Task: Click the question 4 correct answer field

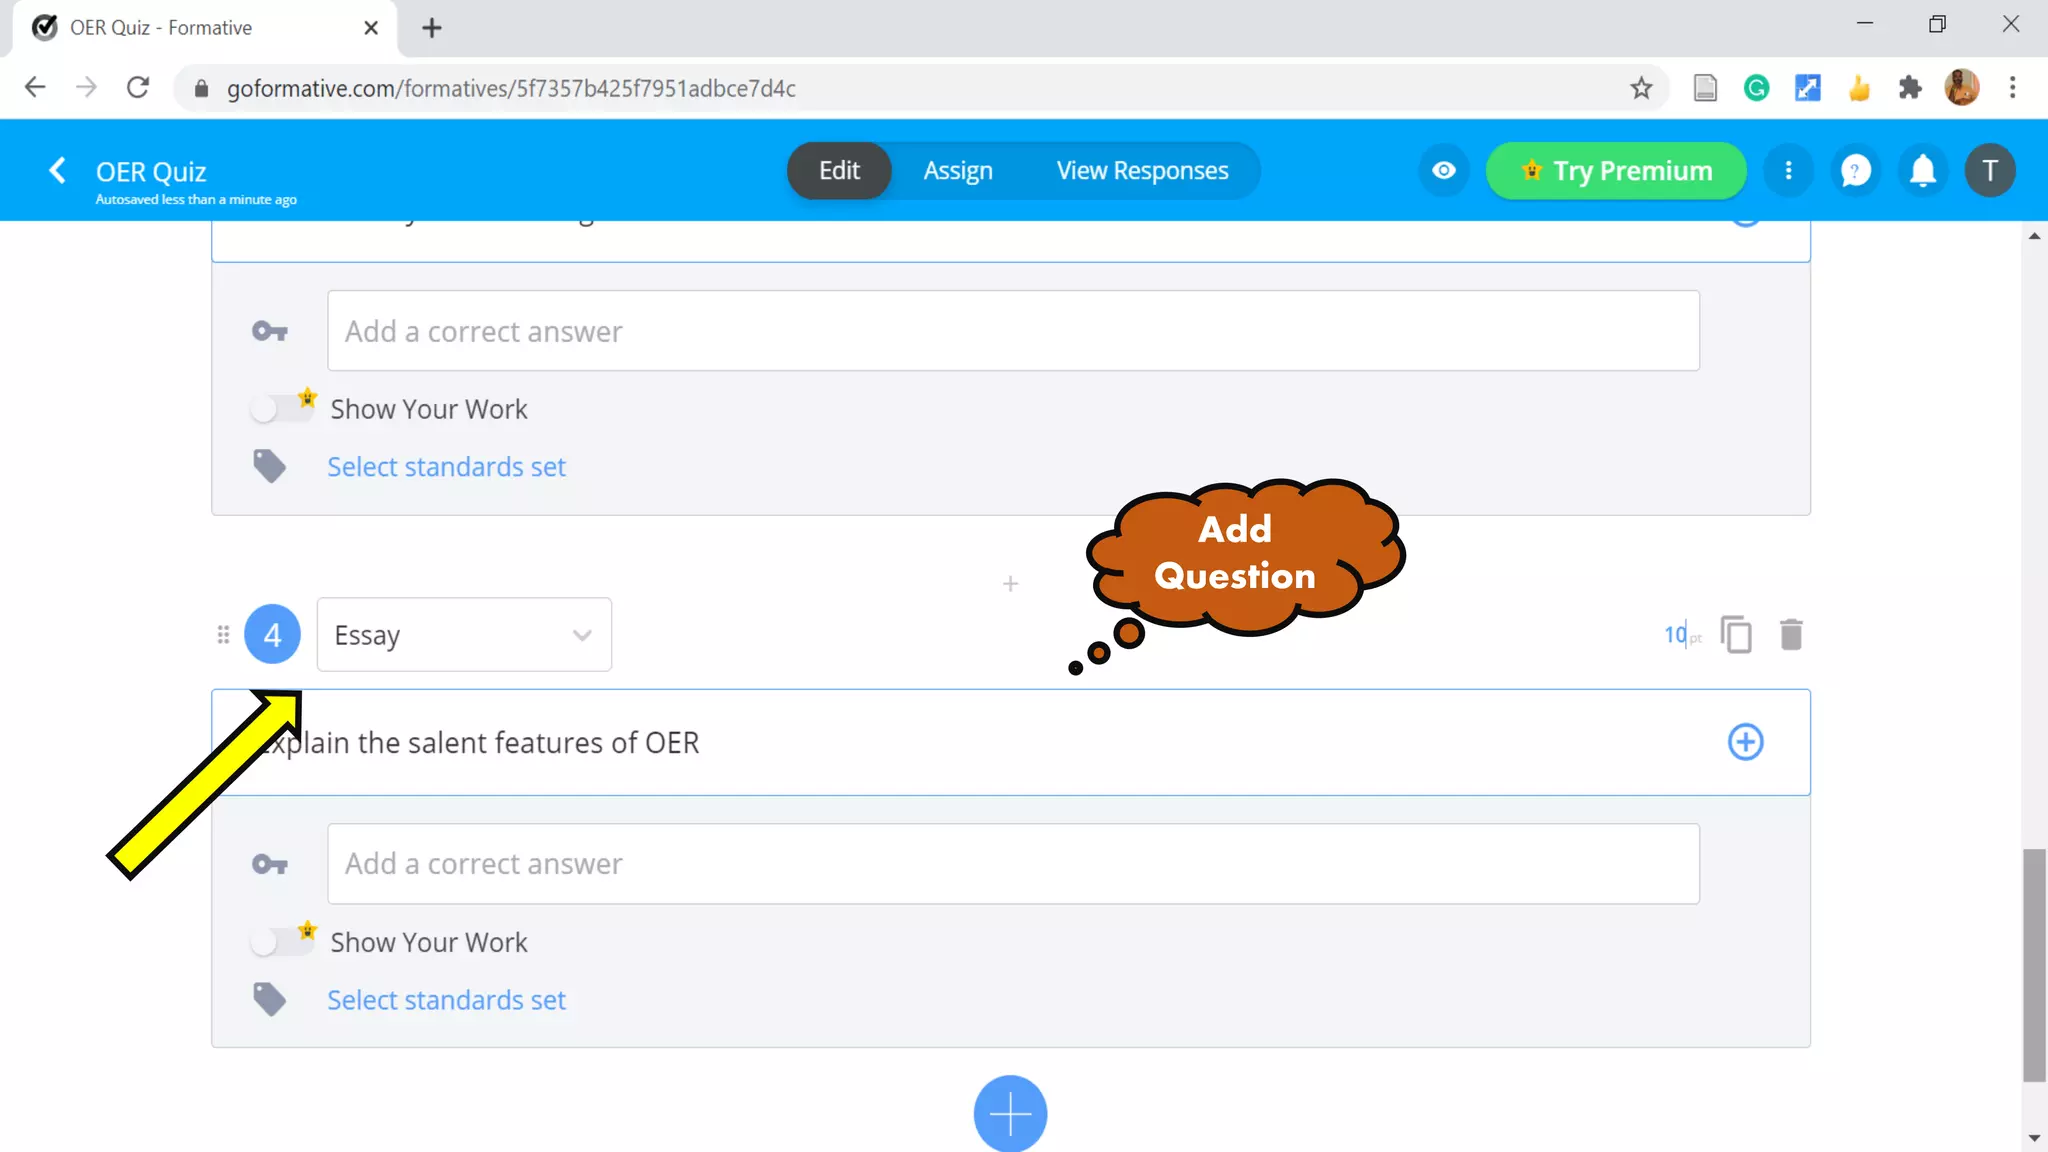Action: click(x=1012, y=864)
